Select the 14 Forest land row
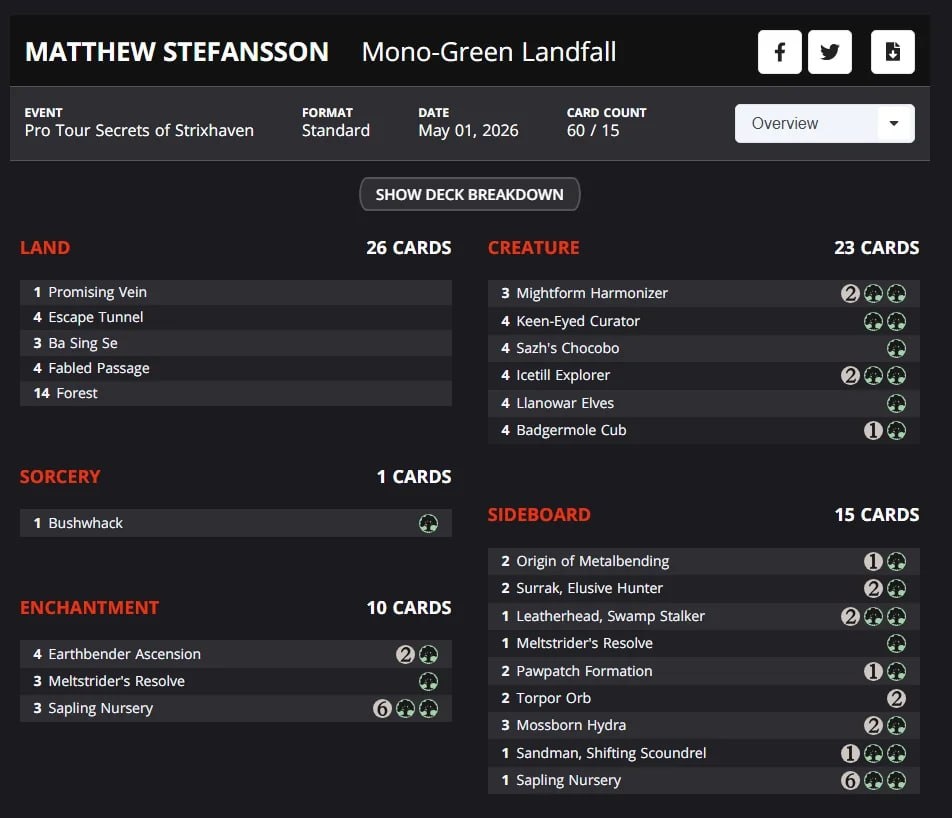The height and width of the screenshot is (818, 952). point(236,394)
